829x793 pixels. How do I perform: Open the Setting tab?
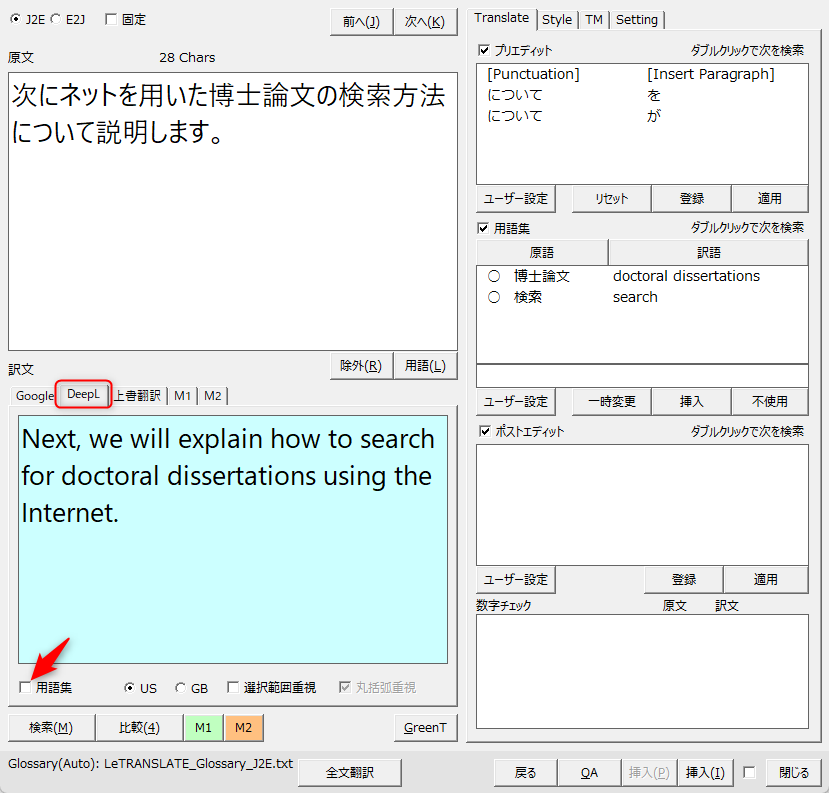coord(637,19)
